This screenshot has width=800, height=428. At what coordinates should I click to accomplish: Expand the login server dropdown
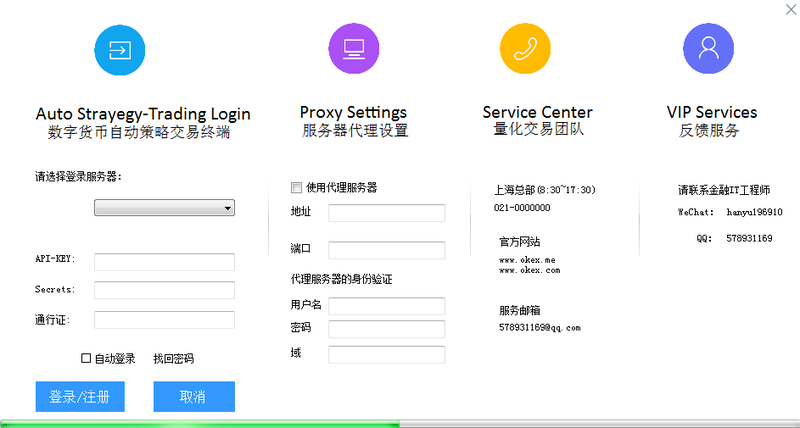tap(164, 208)
